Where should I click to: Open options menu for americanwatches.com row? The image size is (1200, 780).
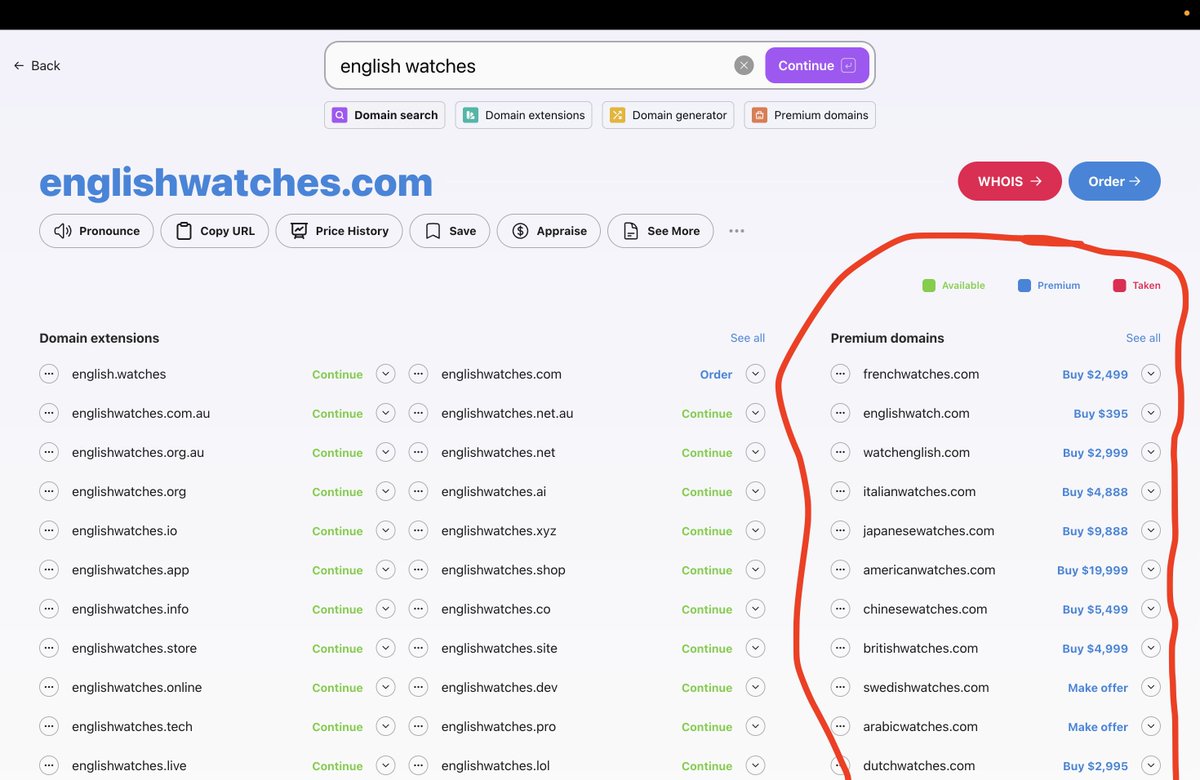coord(840,570)
